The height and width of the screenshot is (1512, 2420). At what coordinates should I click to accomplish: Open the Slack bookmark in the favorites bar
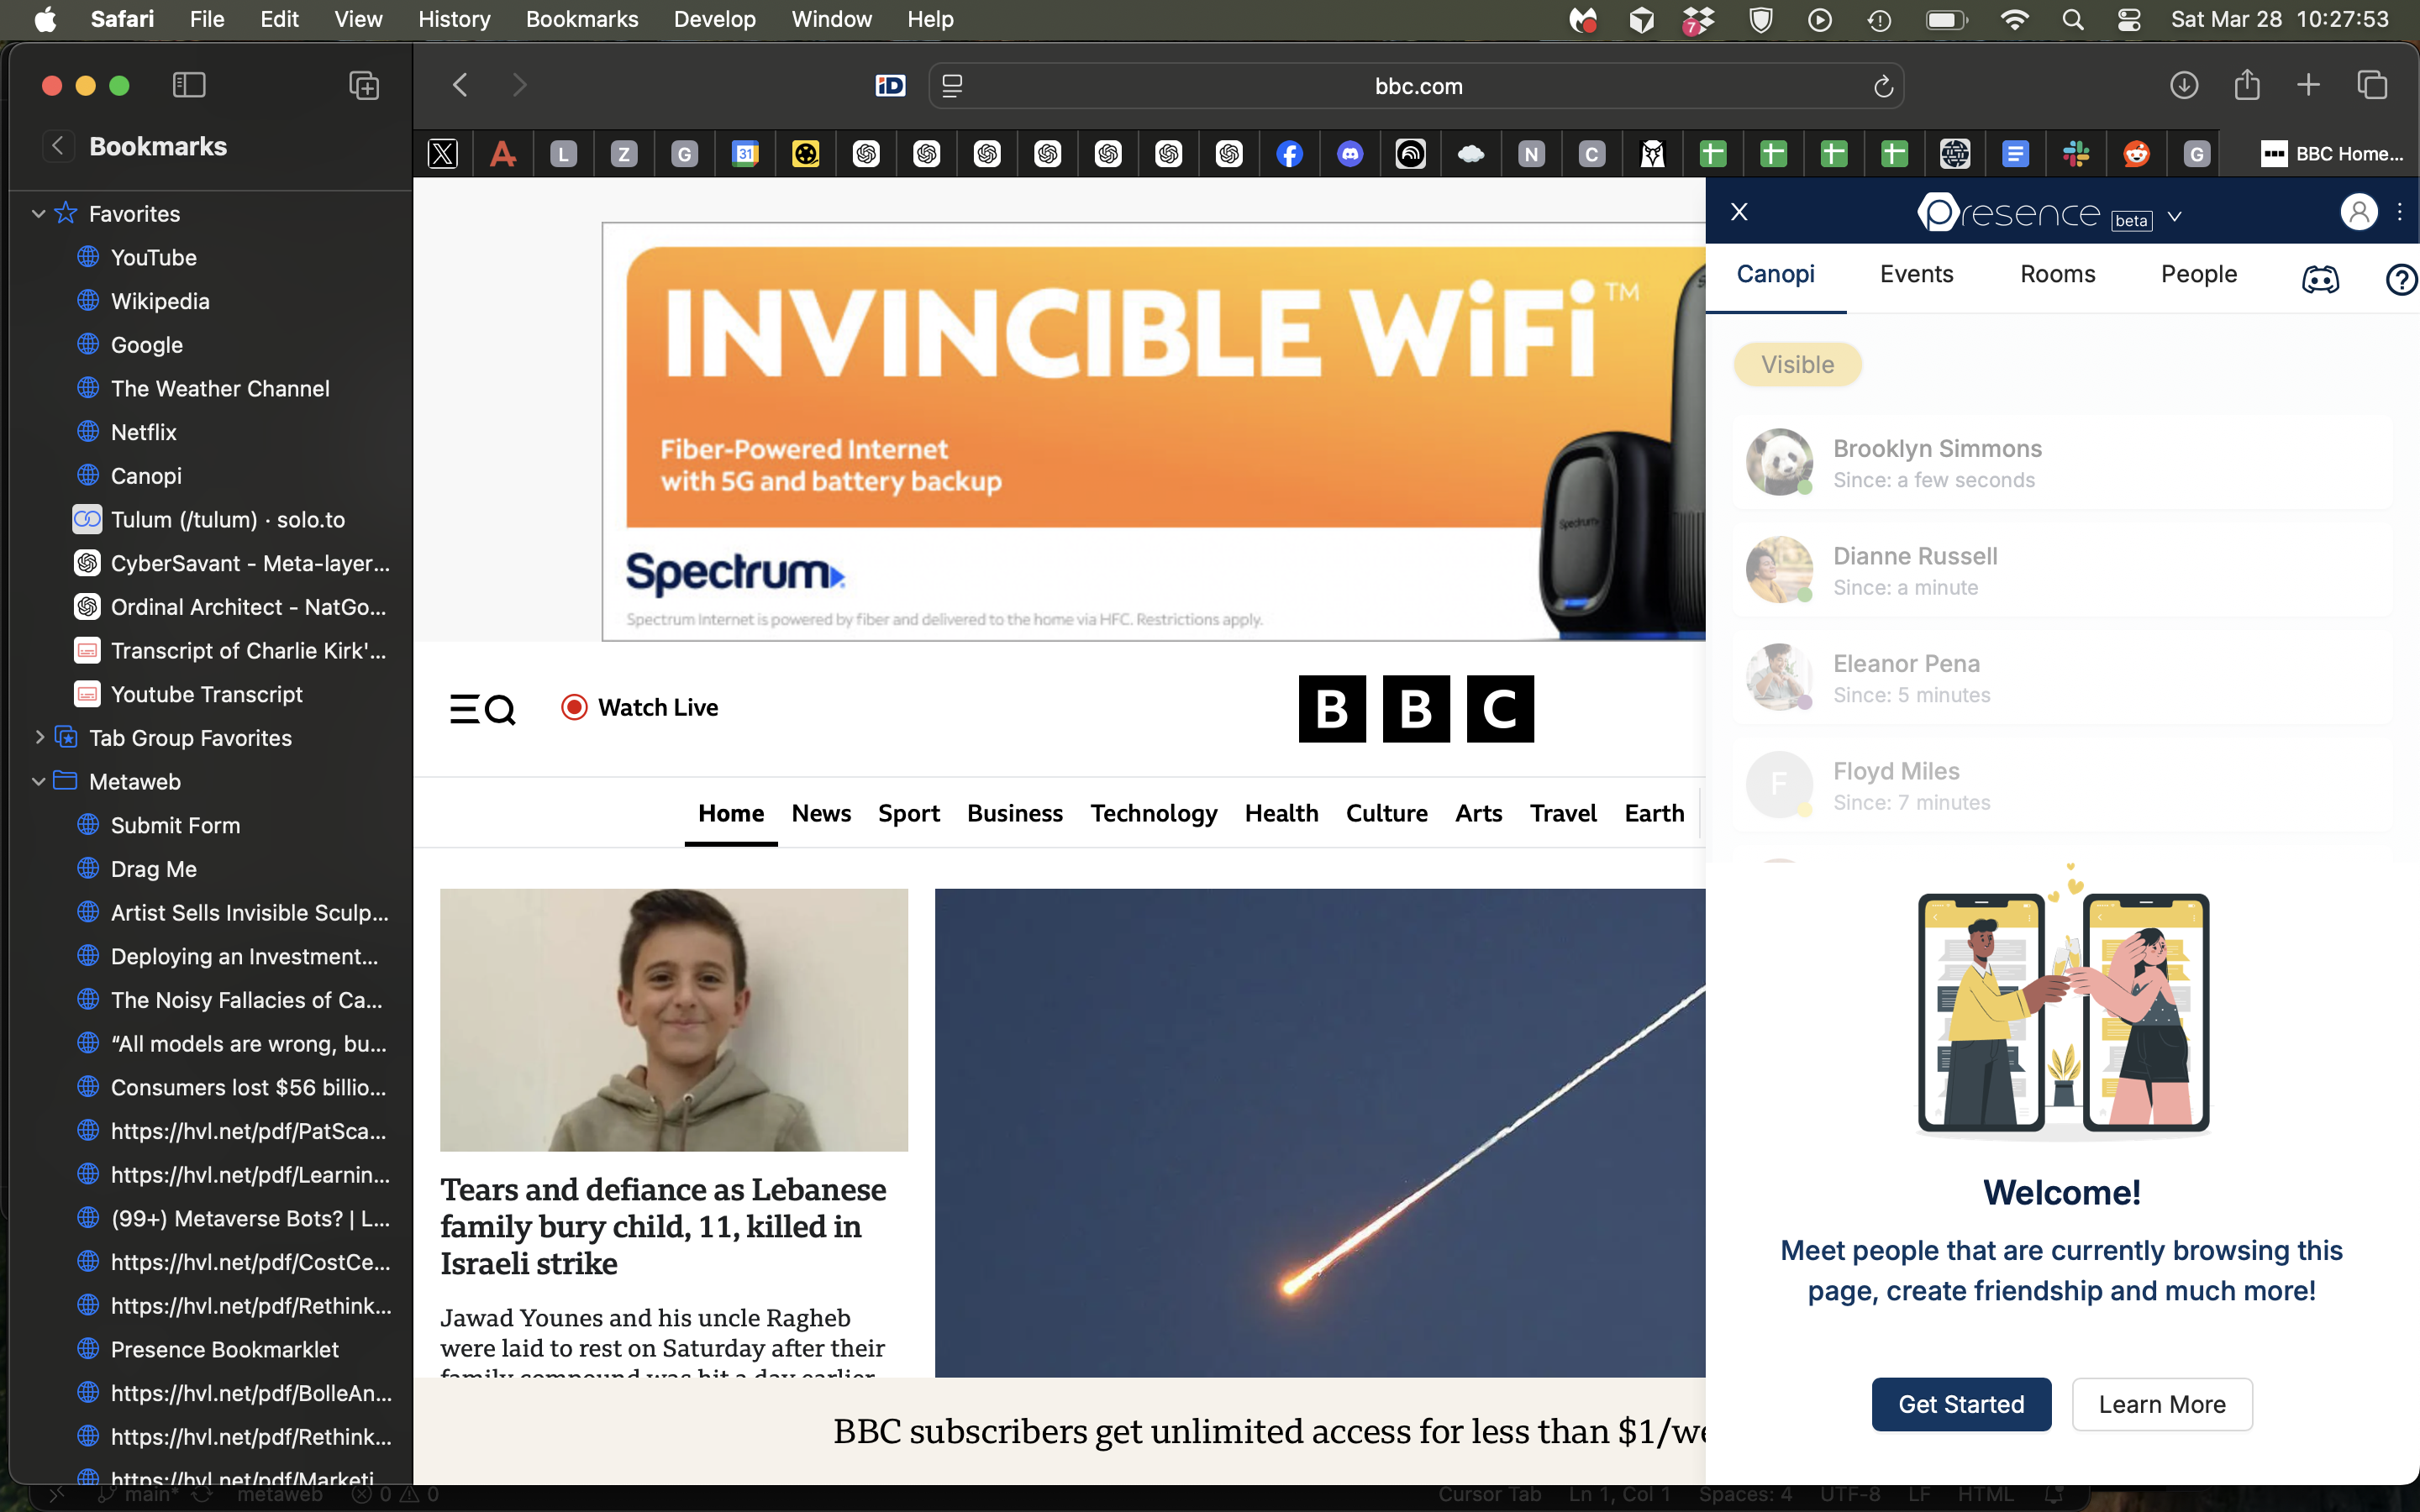click(x=2076, y=153)
